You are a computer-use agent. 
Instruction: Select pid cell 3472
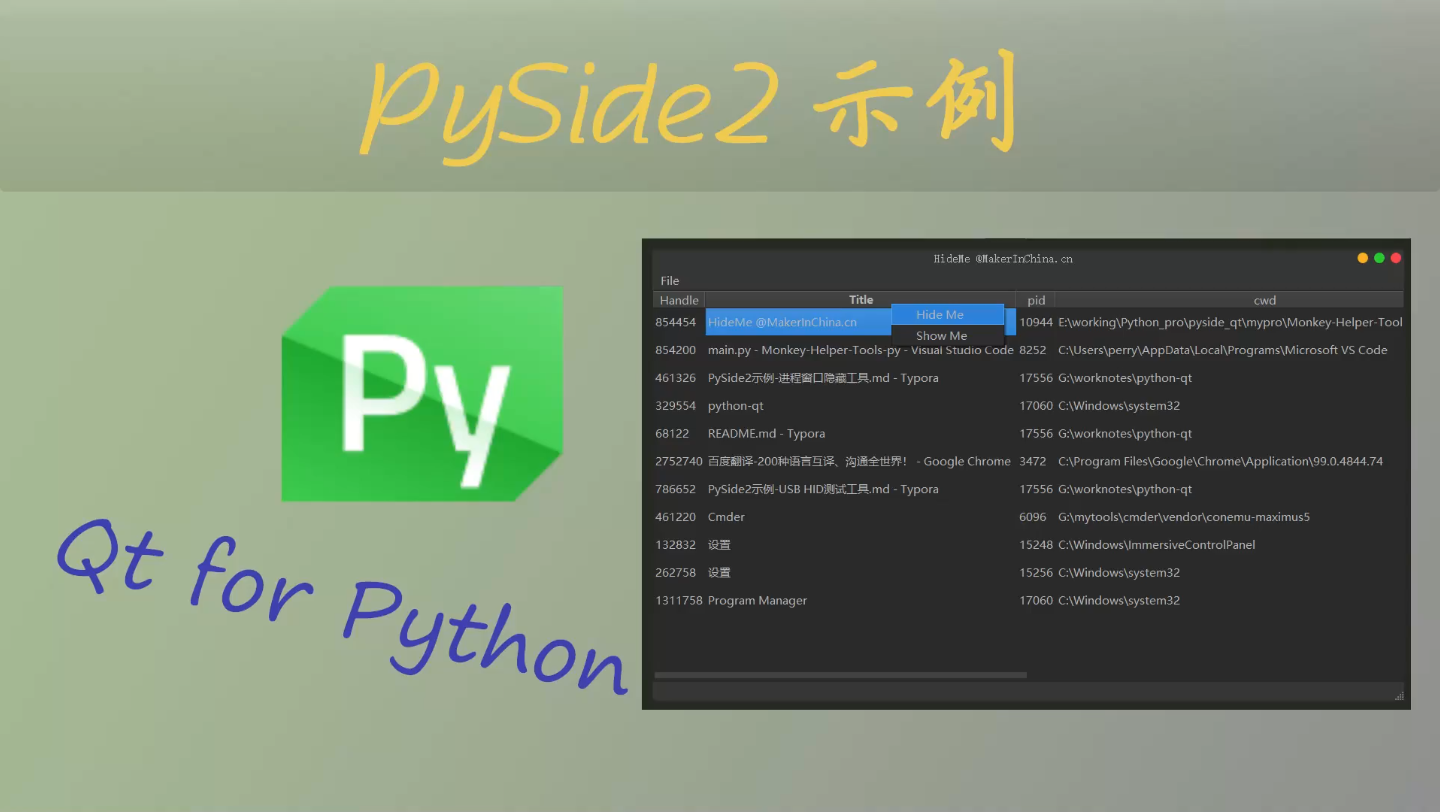pyautogui.click(x=1036, y=462)
